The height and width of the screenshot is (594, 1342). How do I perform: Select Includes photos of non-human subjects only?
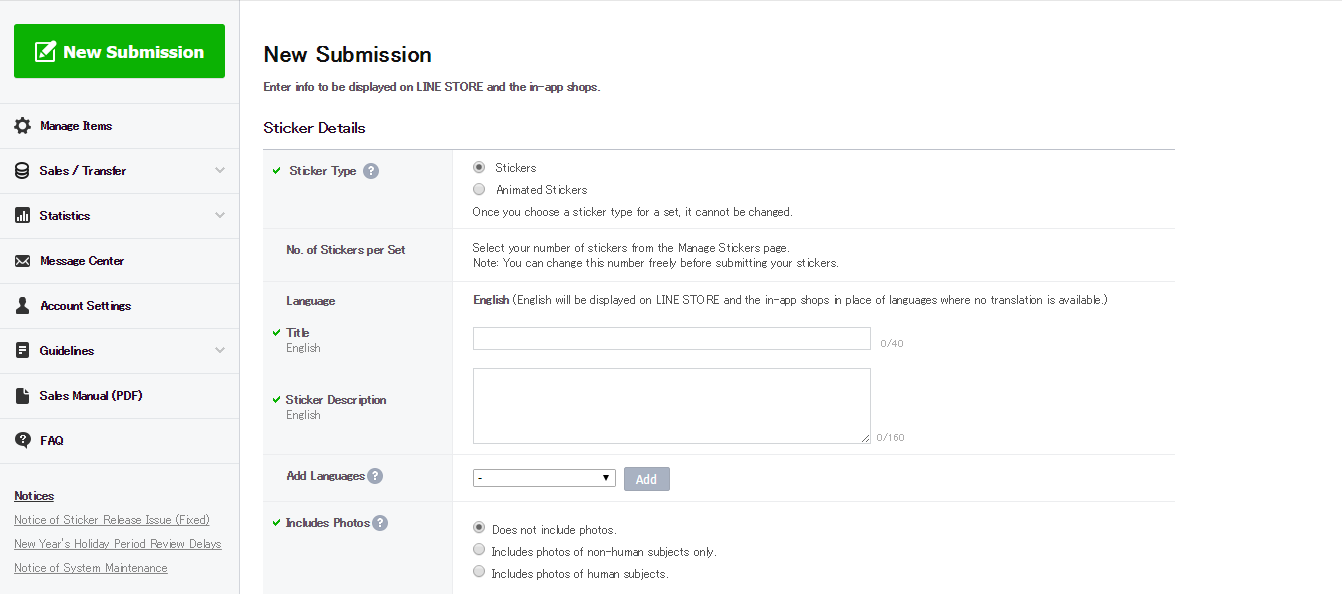[479, 550]
